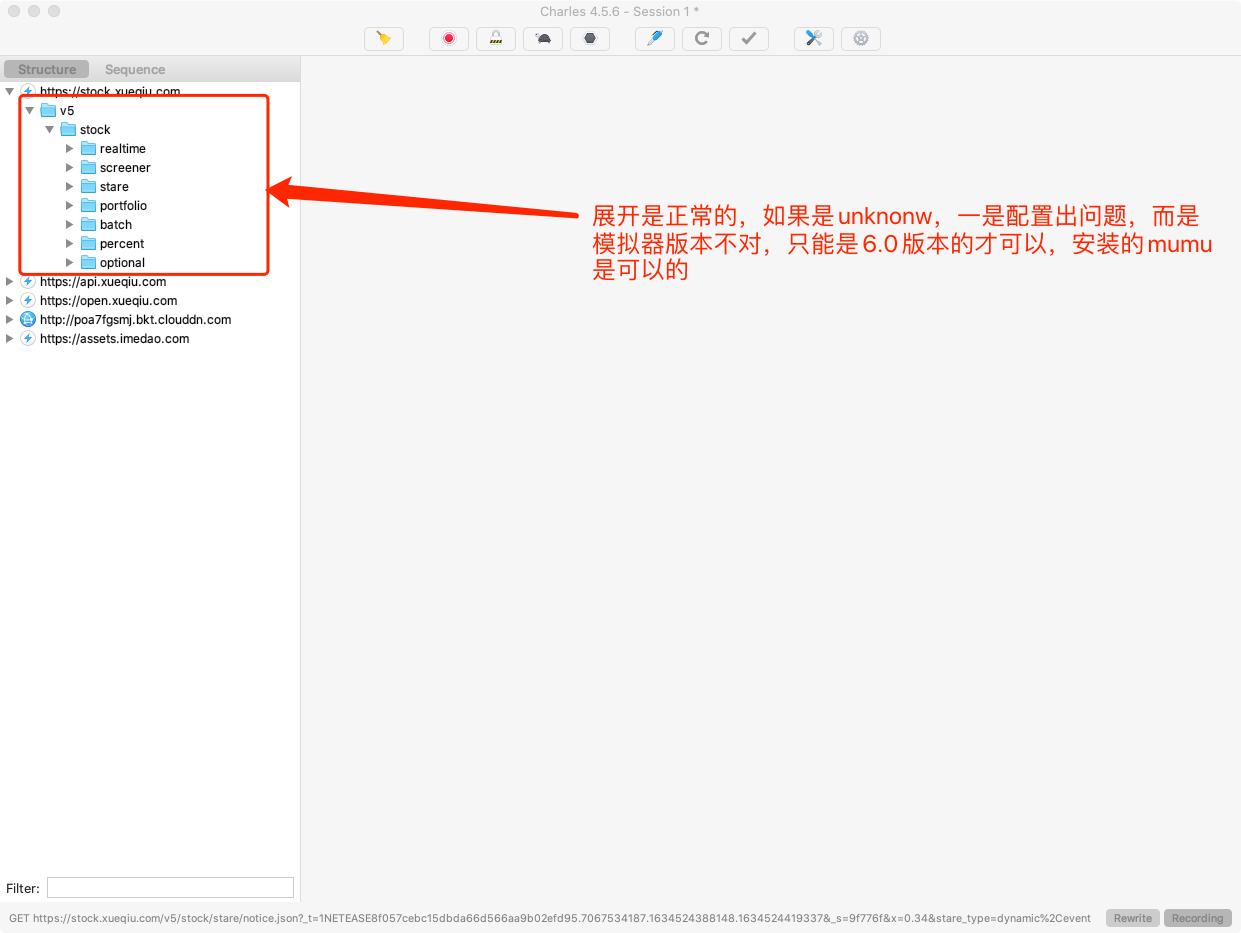The image size is (1241, 933).
Task: Expand the poa7fgsmj.bkt.clouddn.com host
Action: tap(10, 319)
